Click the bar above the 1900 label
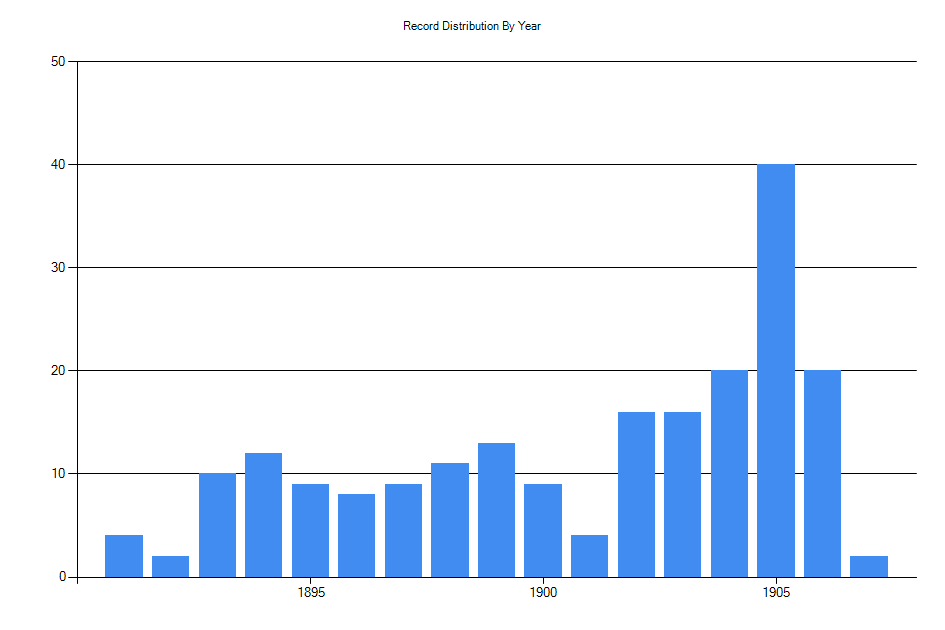This screenshot has height=630, width=945. 543,531
